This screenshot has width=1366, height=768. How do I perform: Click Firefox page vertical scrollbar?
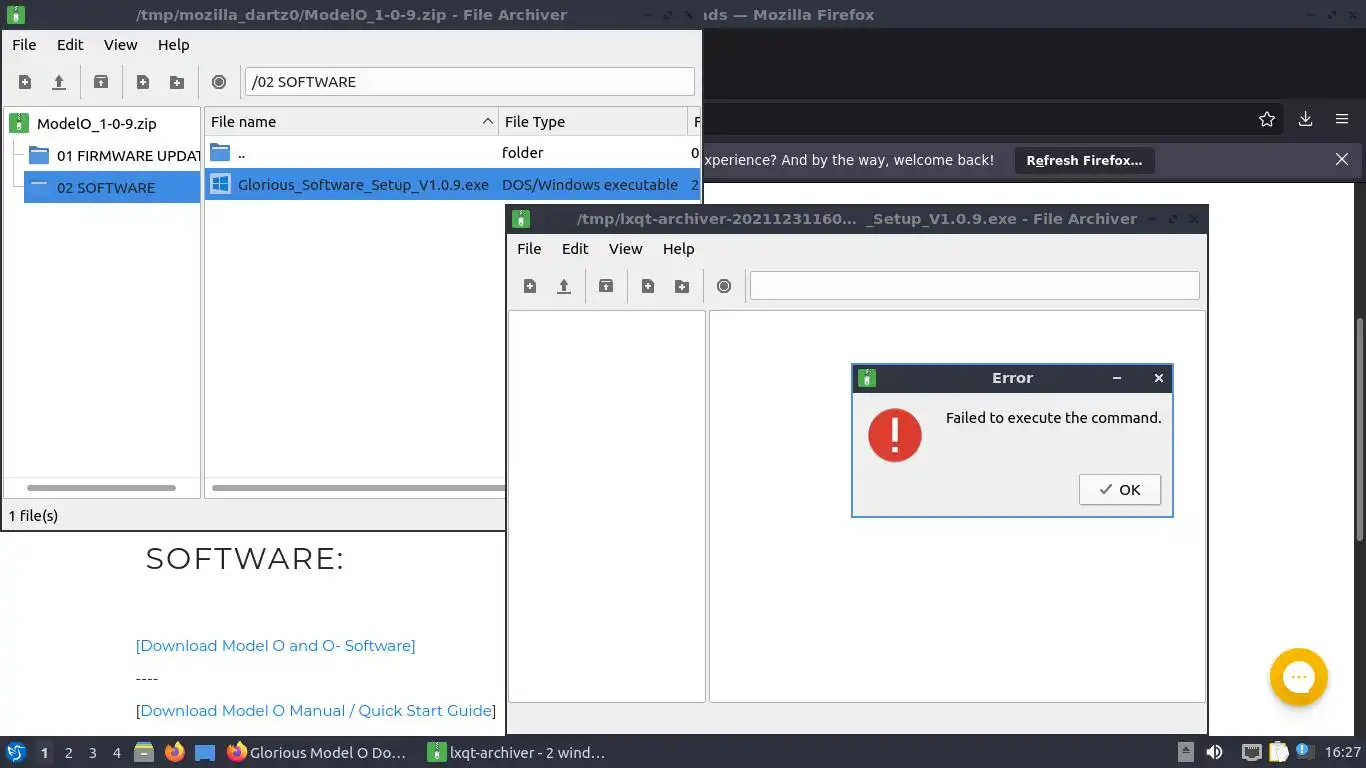(x=1359, y=430)
